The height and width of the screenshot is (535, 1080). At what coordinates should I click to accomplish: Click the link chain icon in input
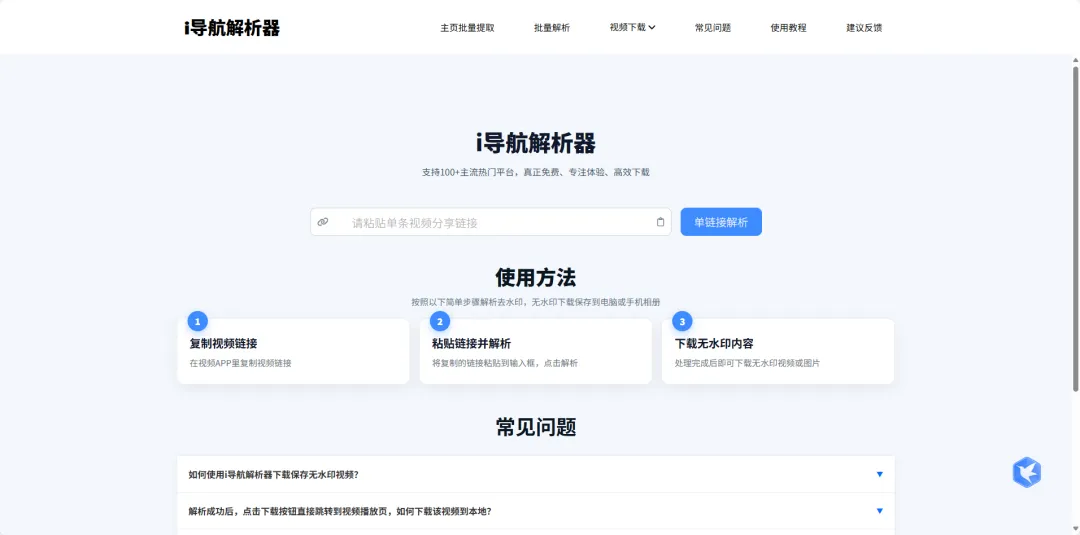[x=323, y=222]
